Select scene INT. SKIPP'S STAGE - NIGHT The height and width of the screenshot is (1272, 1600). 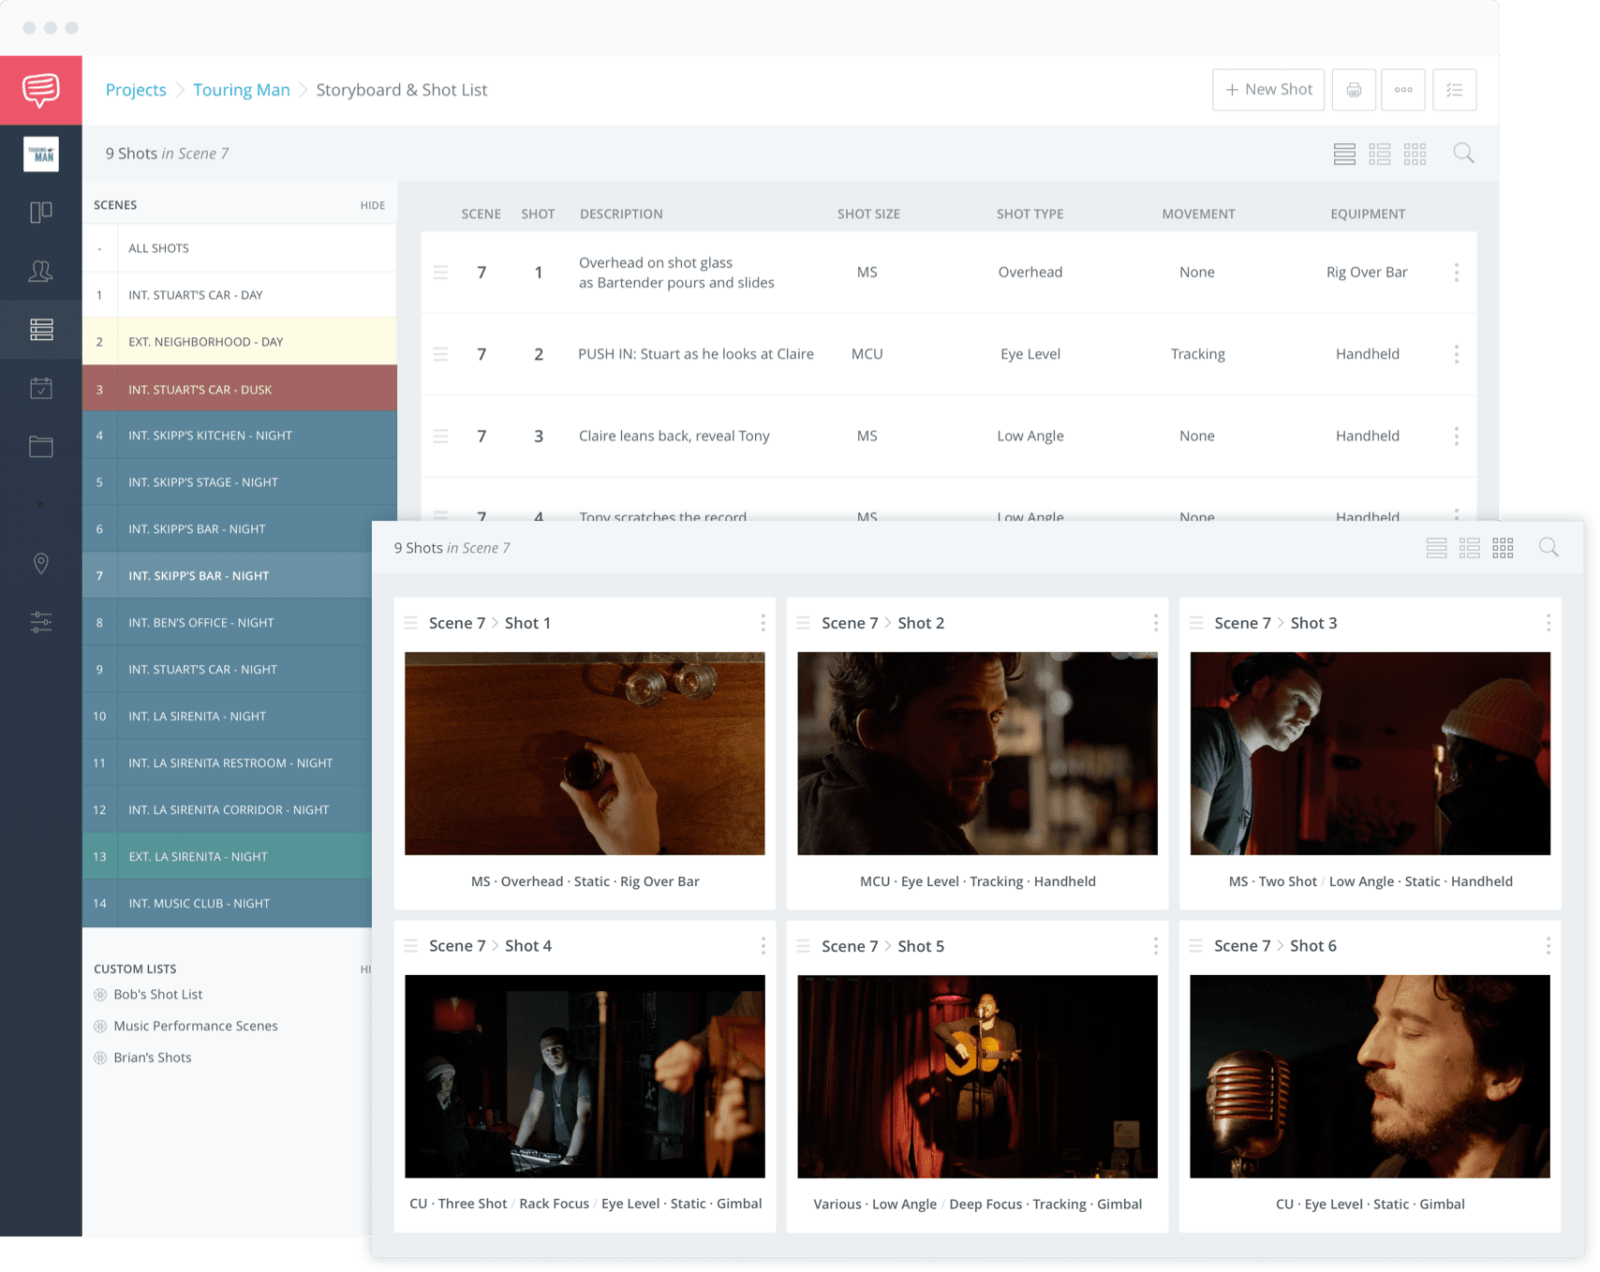(x=240, y=482)
